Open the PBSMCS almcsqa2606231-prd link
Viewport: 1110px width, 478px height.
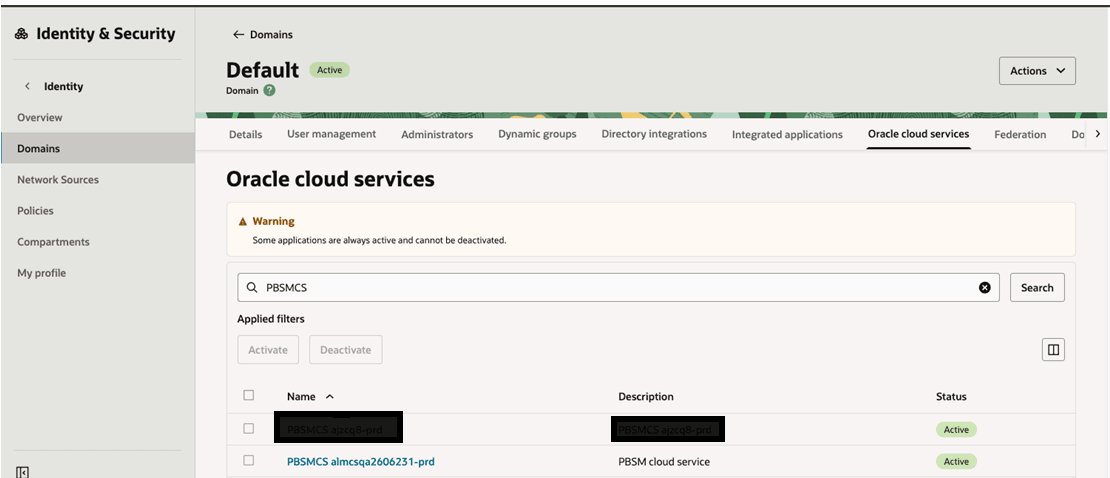[360, 462]
